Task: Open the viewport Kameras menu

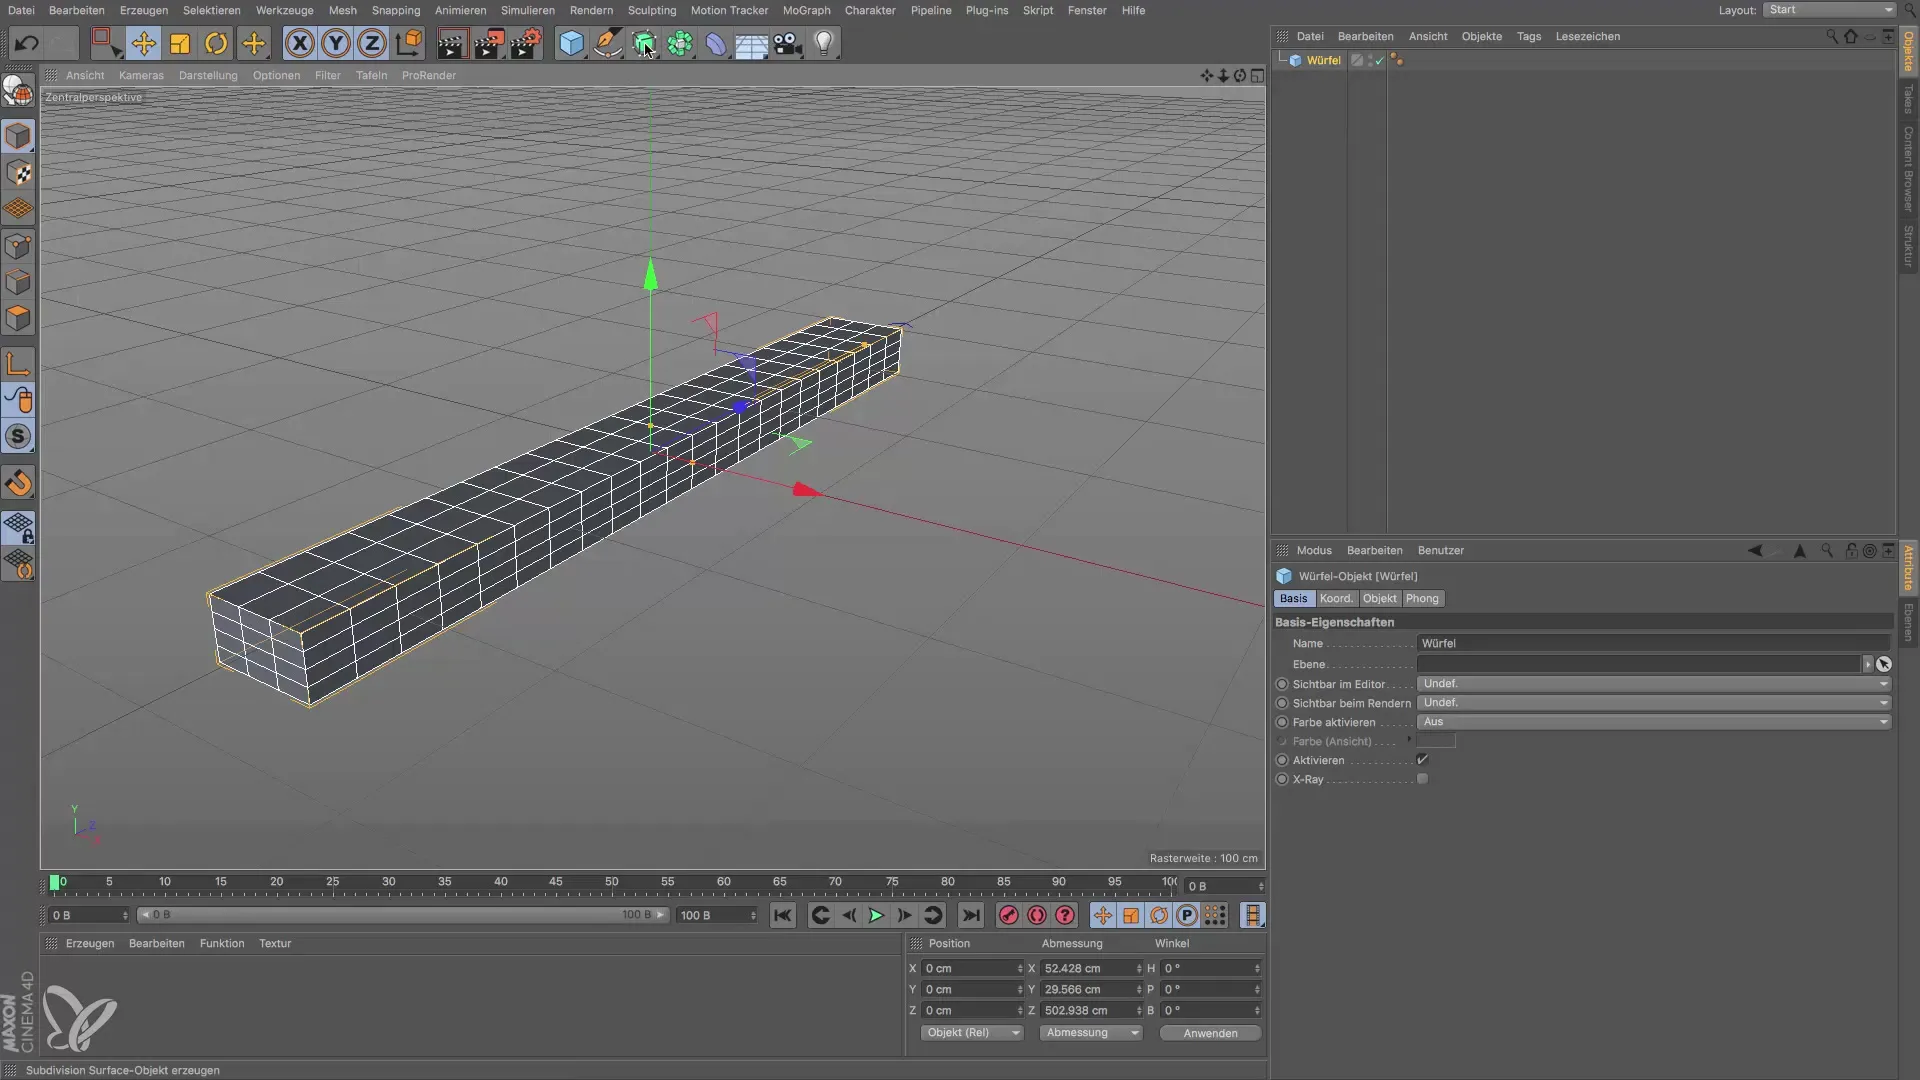Action: tap(141, 75)
